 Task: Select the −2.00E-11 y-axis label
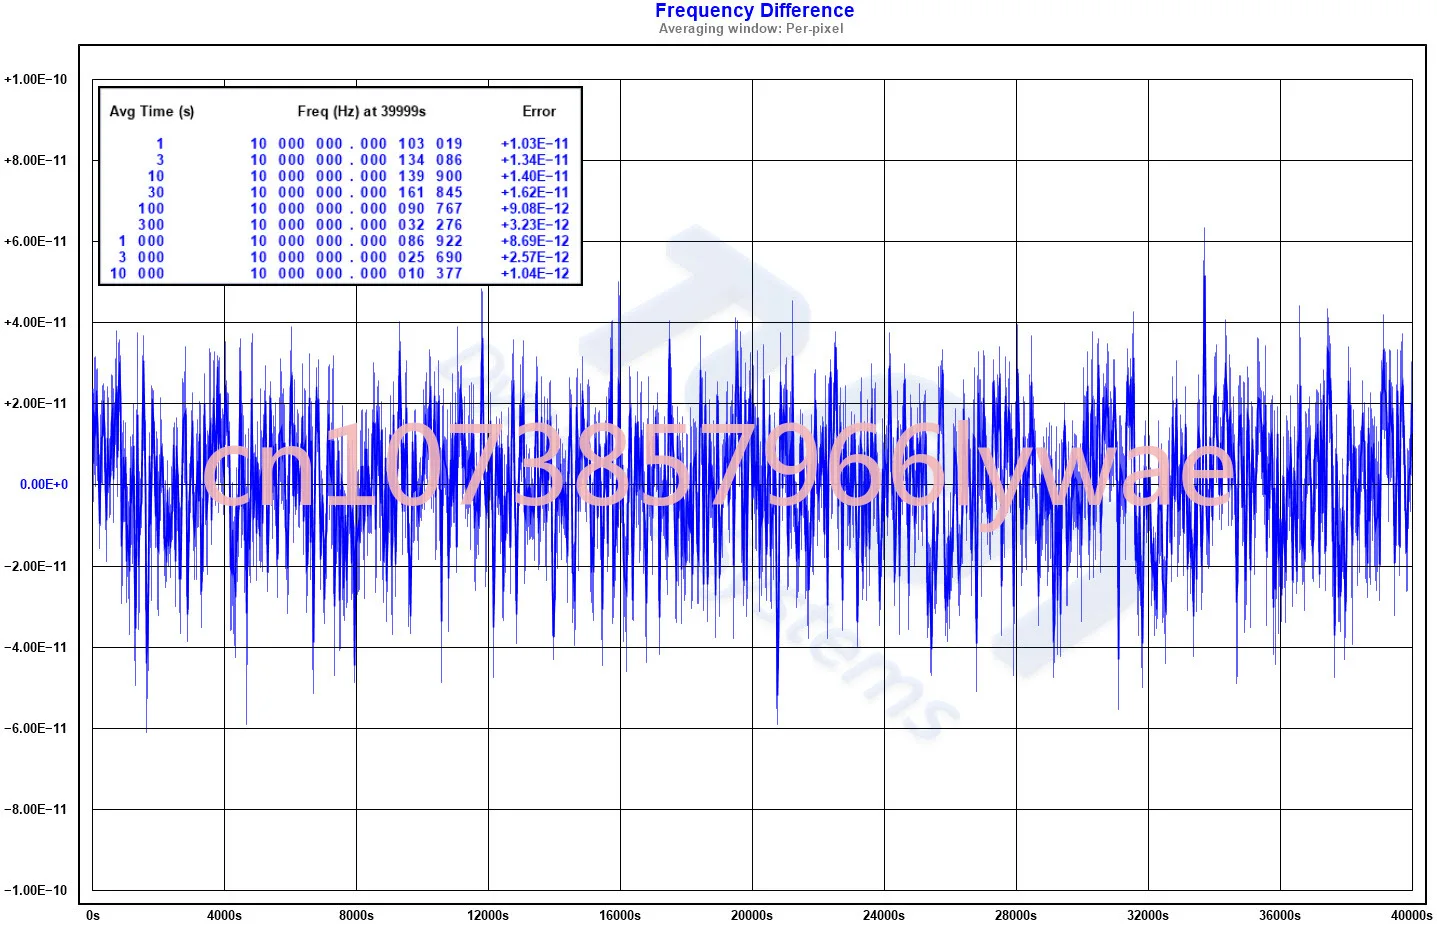tap(36, 567)
